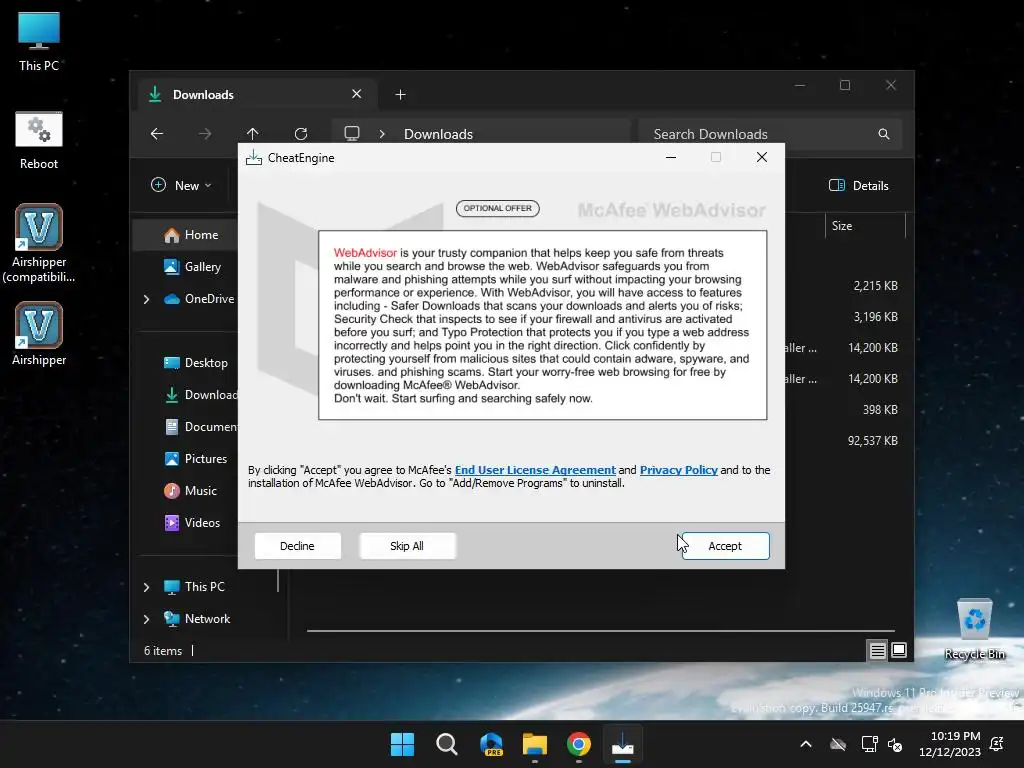This screenshot has width=1024, height=768.
Task: Show hidden system tray icons
Action: point(806,744)
